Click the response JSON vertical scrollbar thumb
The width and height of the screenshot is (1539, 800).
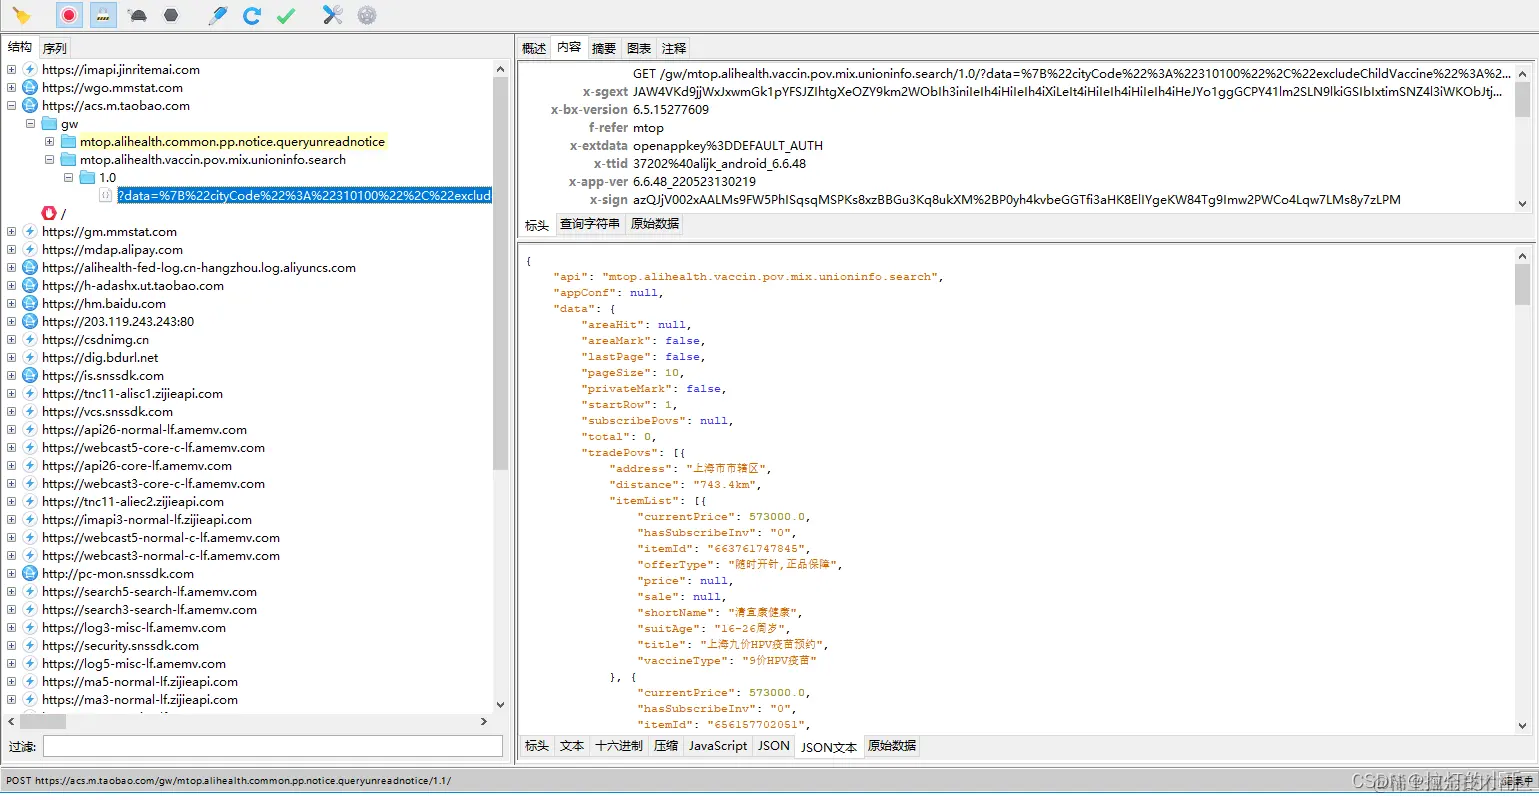coord(1522,284)
